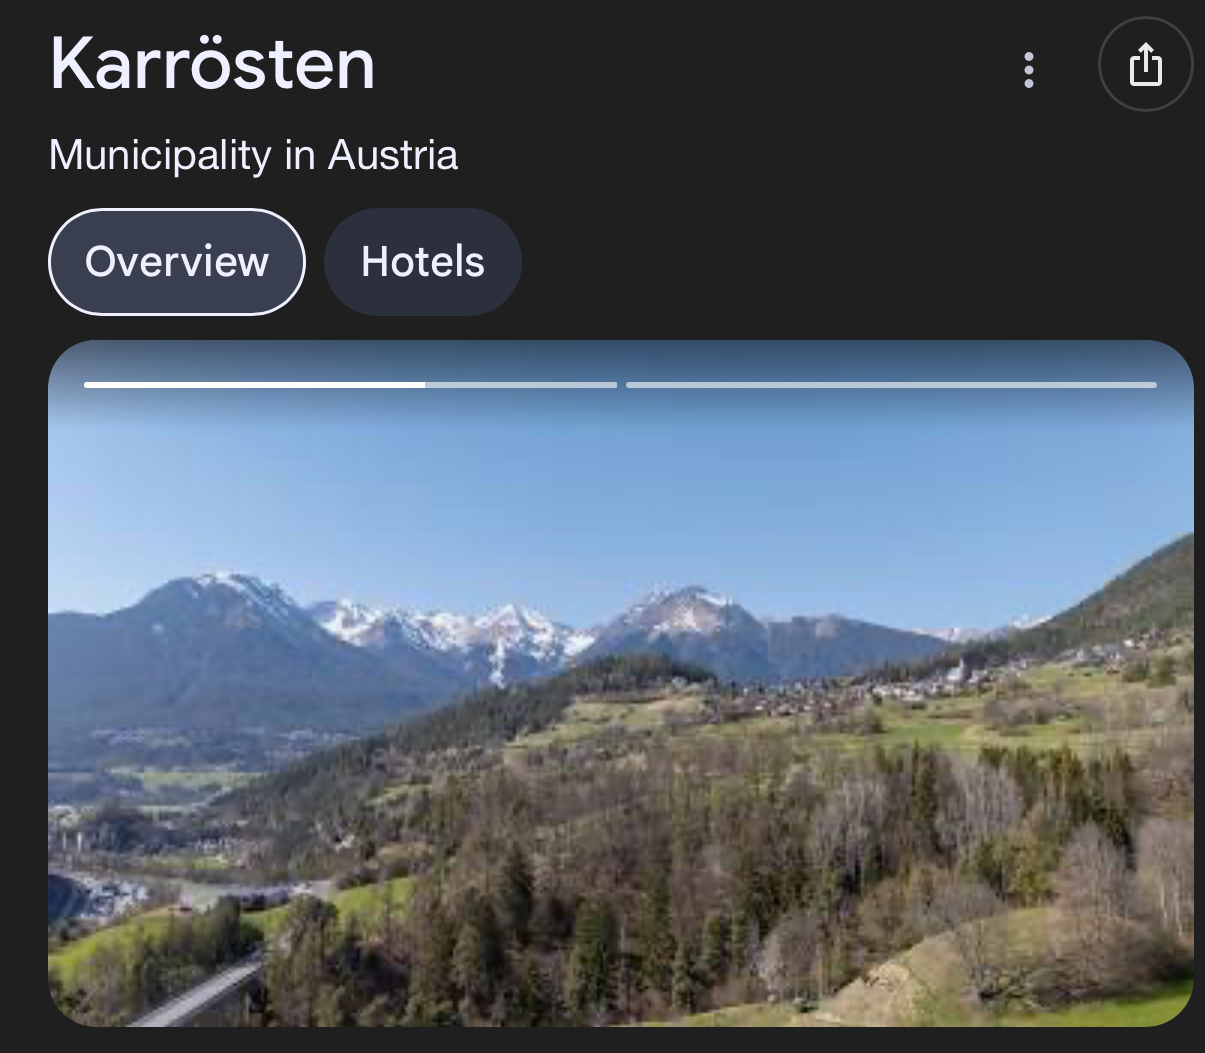Switch to the Hotels tab
The width and height of the screenshot is (1205, 1053).
point(422,262)
